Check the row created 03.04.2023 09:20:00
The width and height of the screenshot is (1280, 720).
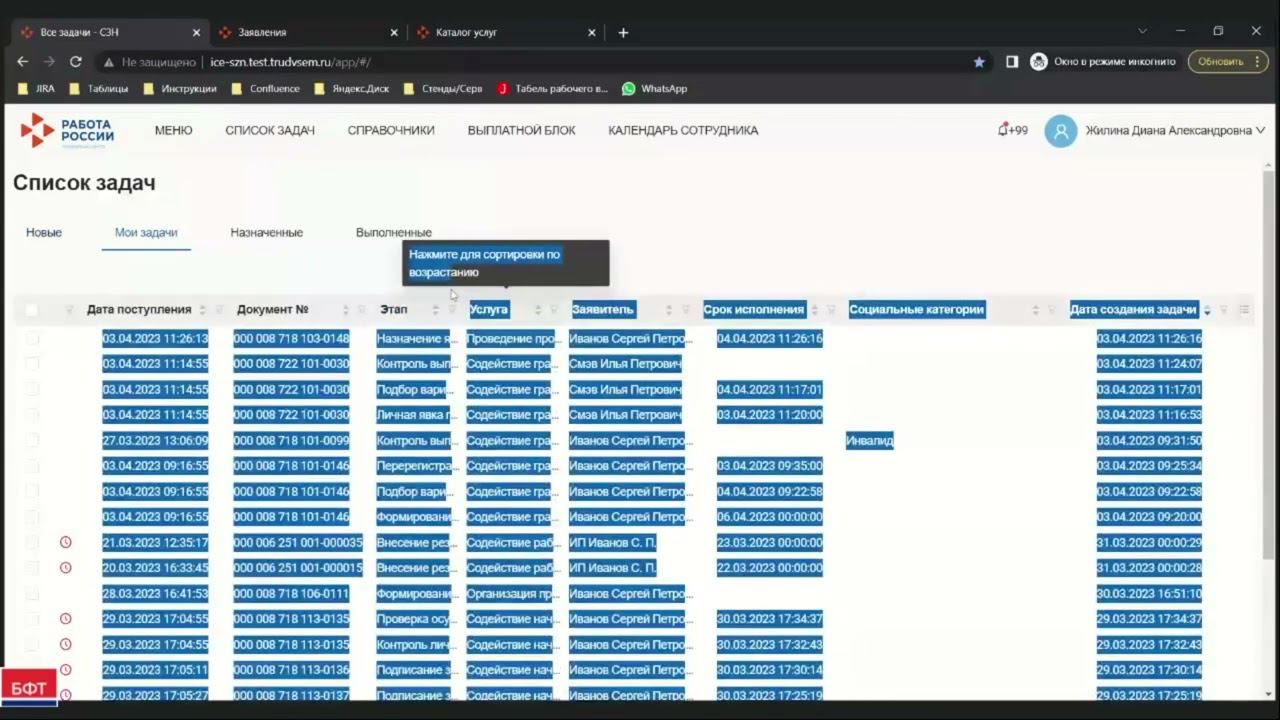click(32, 517)
